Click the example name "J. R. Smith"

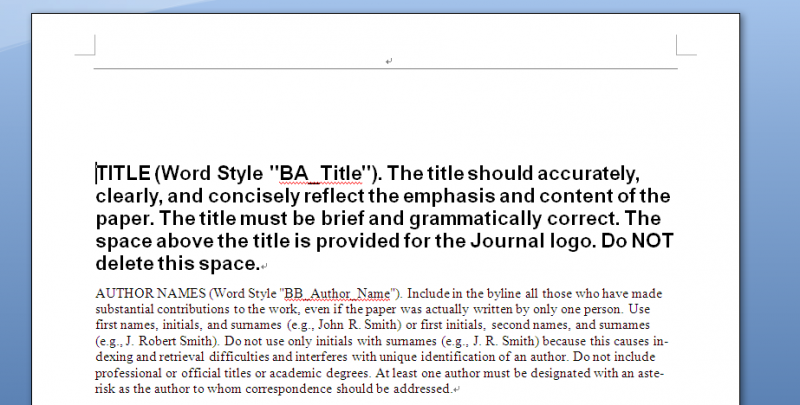pyautogui.click(x=504, y=341)
